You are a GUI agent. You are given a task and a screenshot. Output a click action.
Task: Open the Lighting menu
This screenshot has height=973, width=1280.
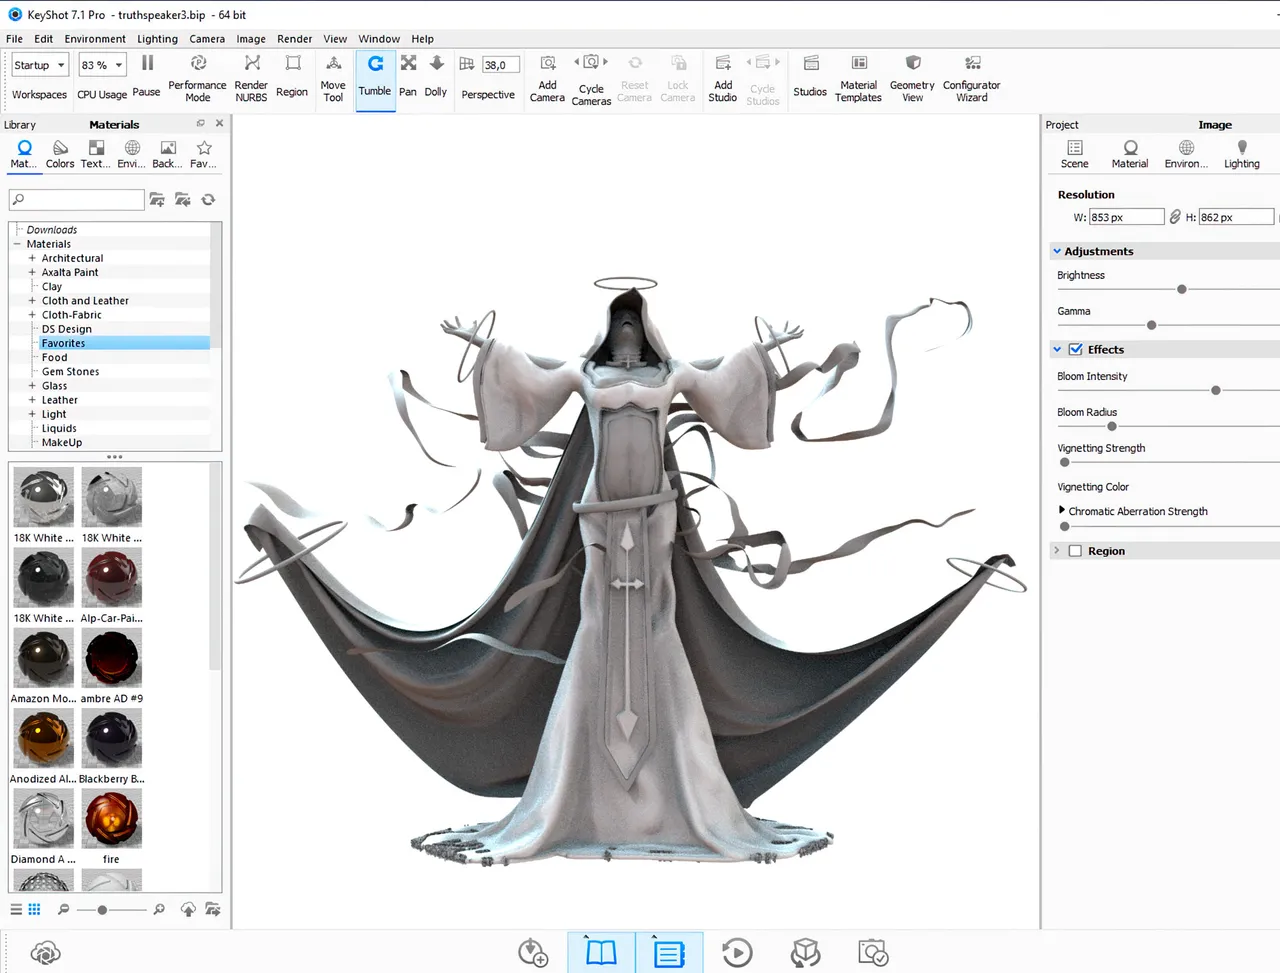[x=157, y=39]
